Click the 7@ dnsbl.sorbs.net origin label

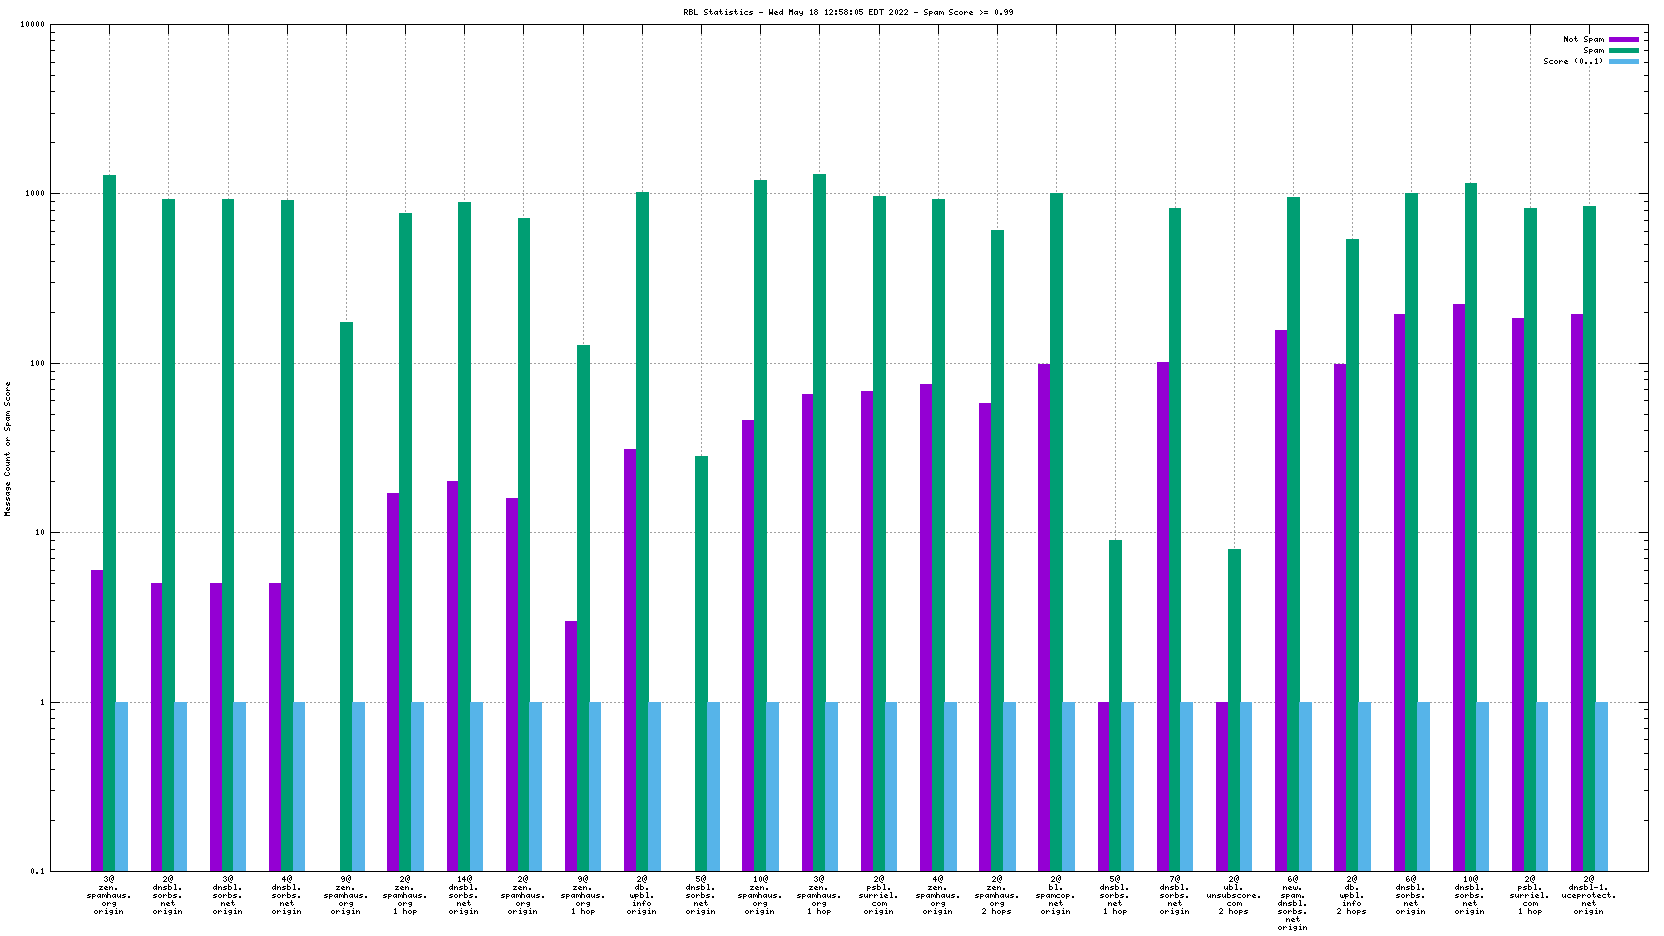[x=1175, y=895]
